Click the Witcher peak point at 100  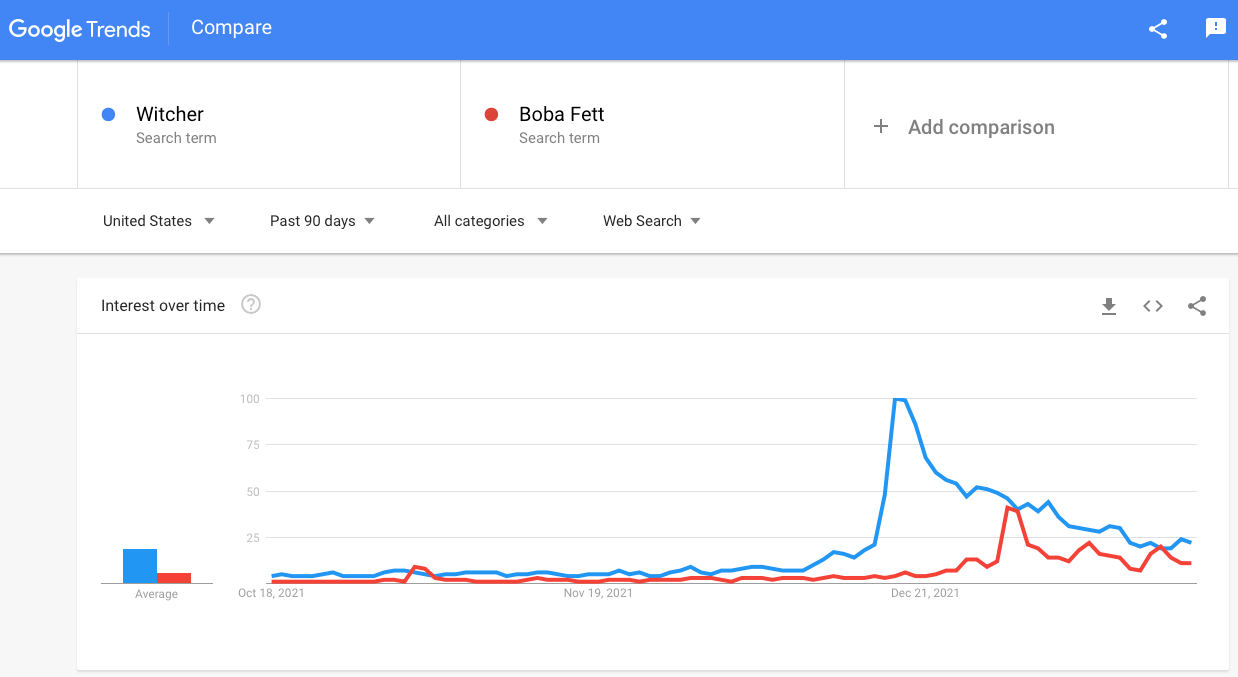pyautogui.click(x=897, y=399)
